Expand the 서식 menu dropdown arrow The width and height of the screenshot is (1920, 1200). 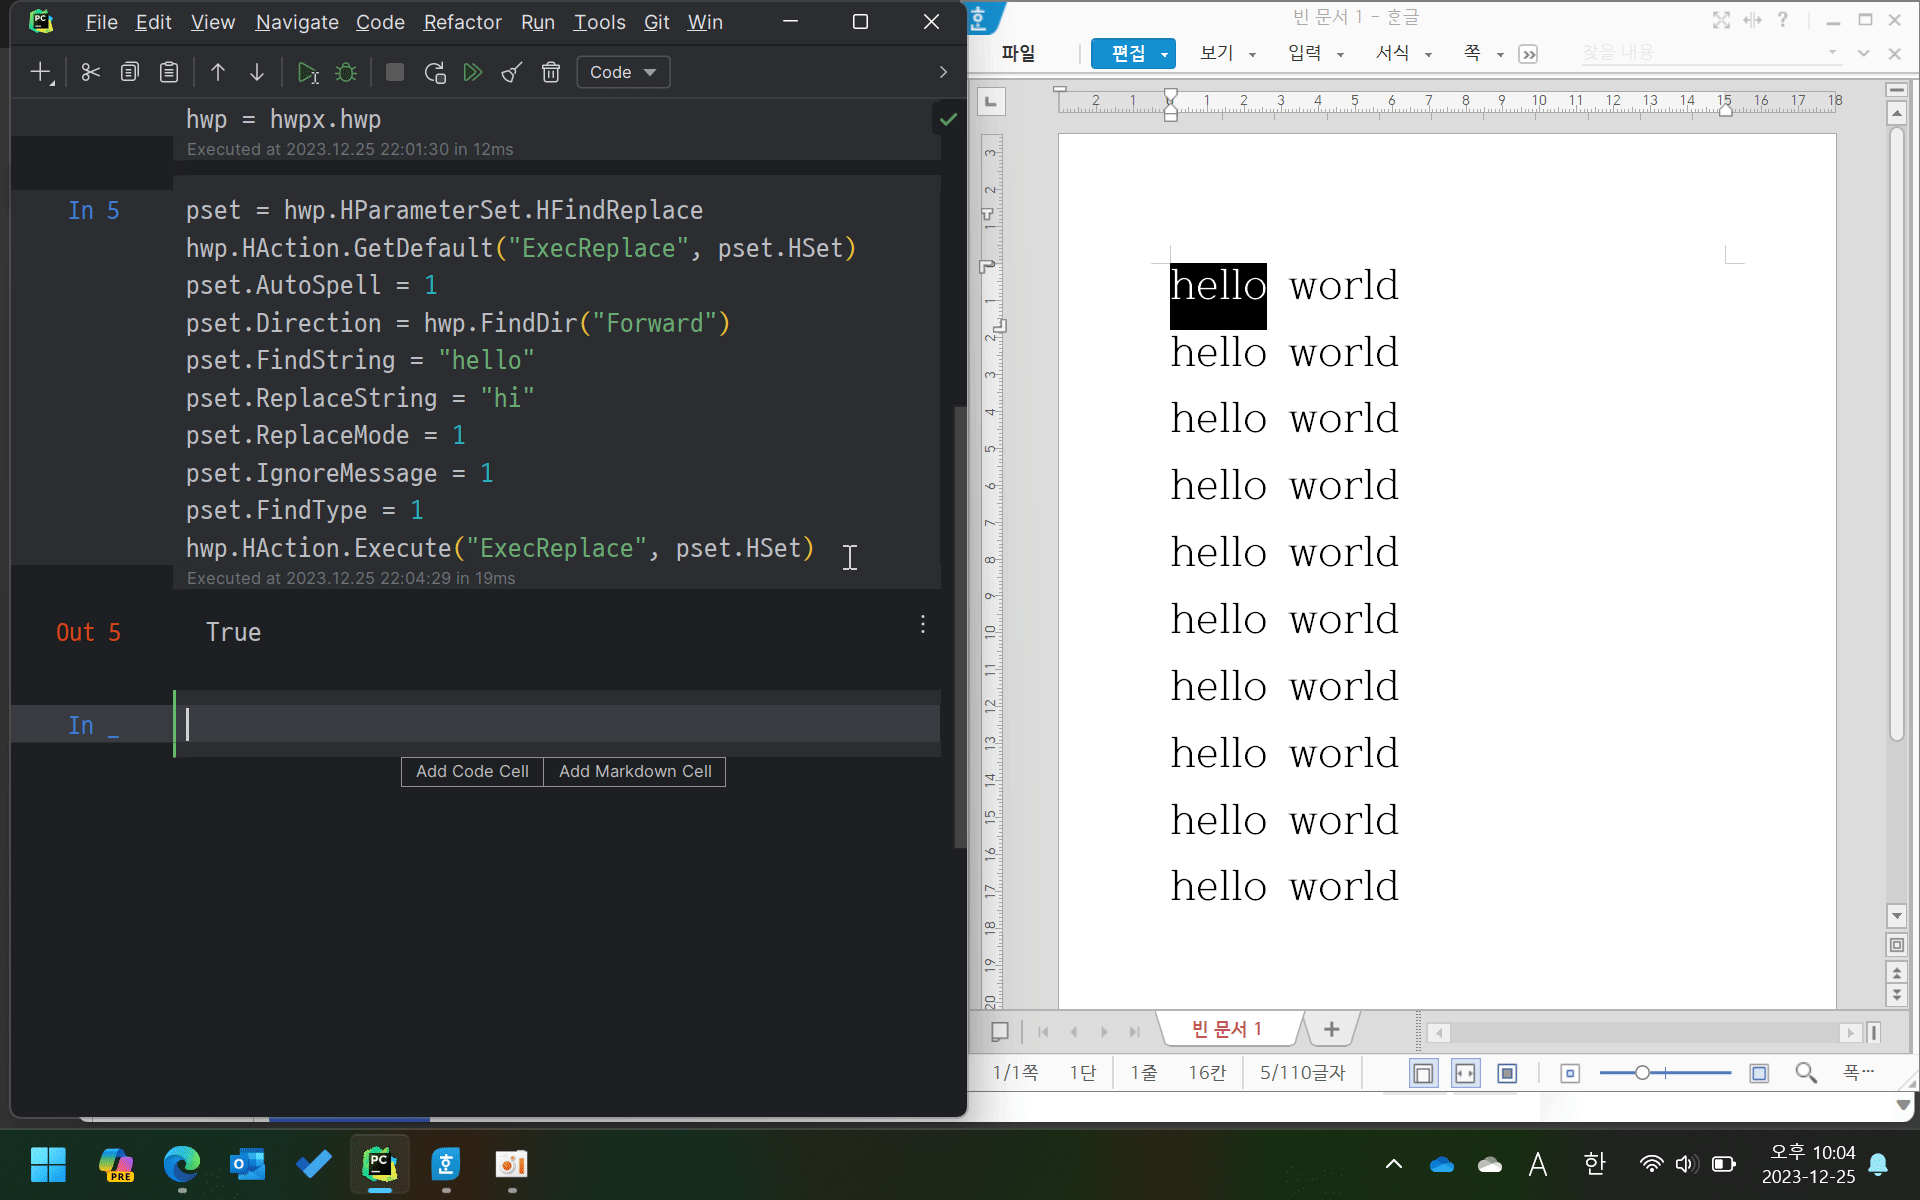[x=1428, y=54]
